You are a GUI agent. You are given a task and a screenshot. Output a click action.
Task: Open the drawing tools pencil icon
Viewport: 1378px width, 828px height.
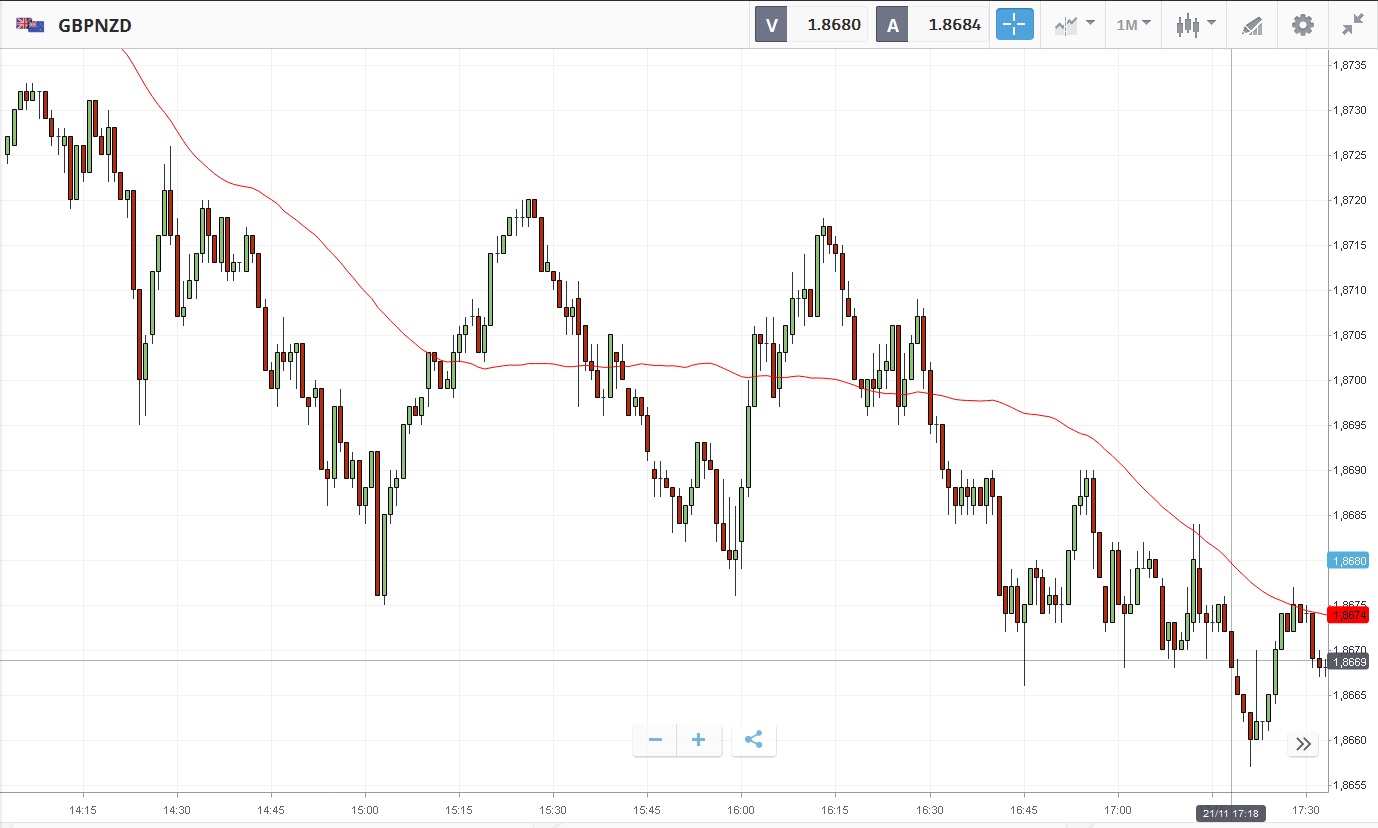[1252, 25]
